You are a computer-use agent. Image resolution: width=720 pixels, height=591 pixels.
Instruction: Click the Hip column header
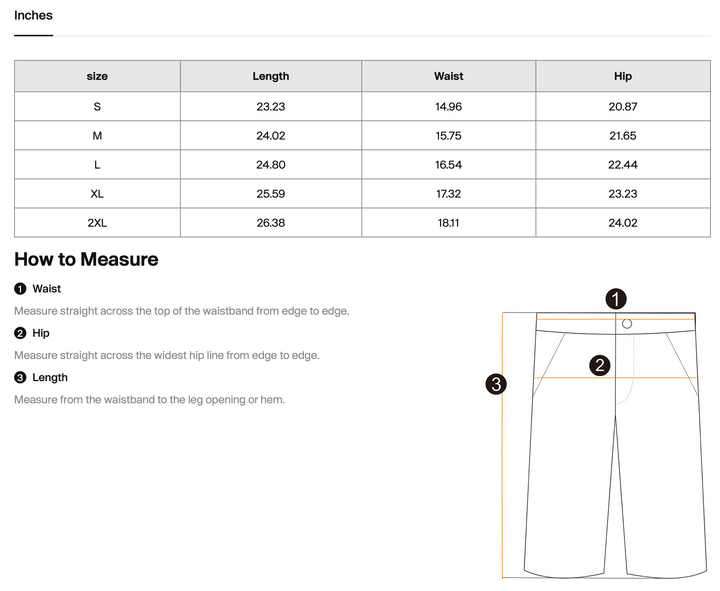point(623,76)
